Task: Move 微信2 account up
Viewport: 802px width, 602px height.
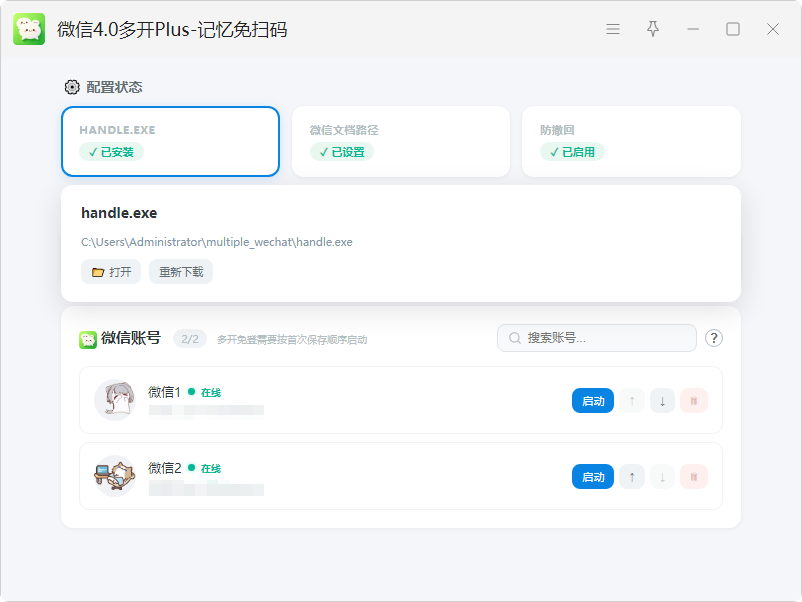Action: (632, 477)
